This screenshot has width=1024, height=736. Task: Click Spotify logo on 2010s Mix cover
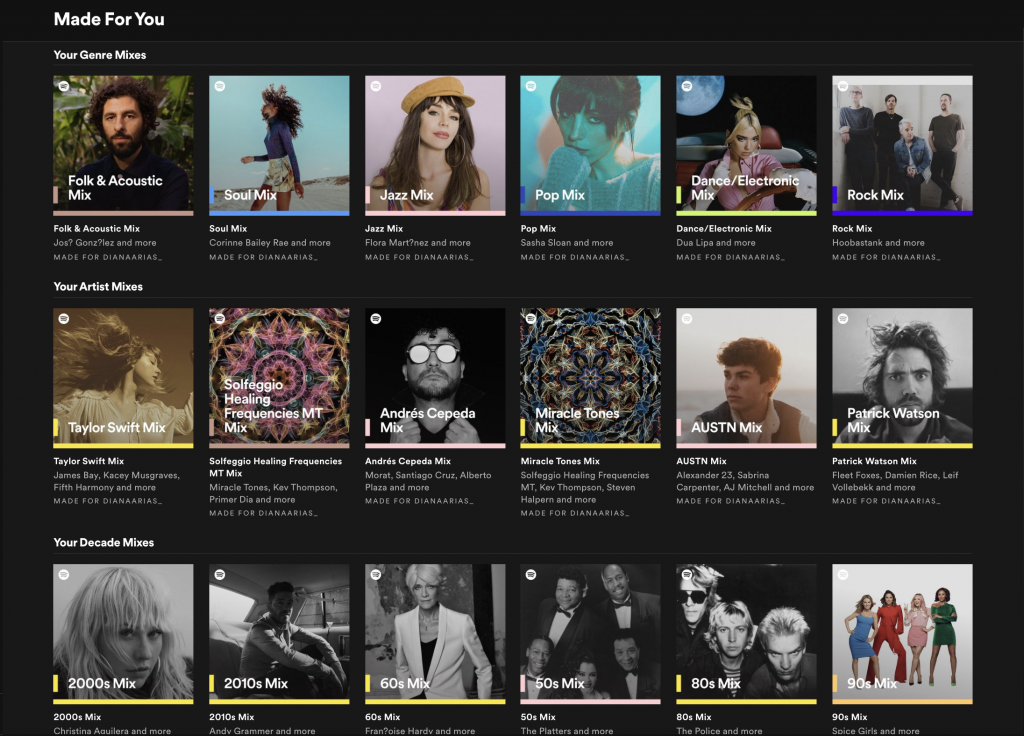tap(220, 575)
